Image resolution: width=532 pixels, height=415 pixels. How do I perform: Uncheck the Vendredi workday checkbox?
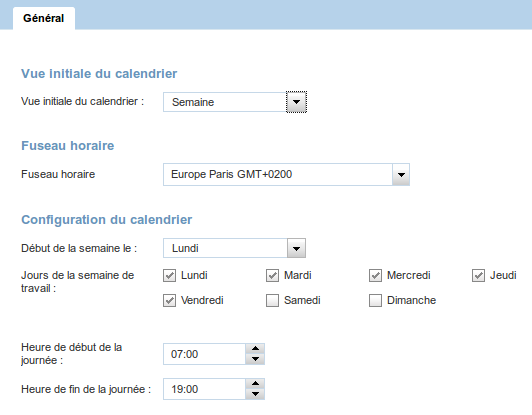point(170,301)
